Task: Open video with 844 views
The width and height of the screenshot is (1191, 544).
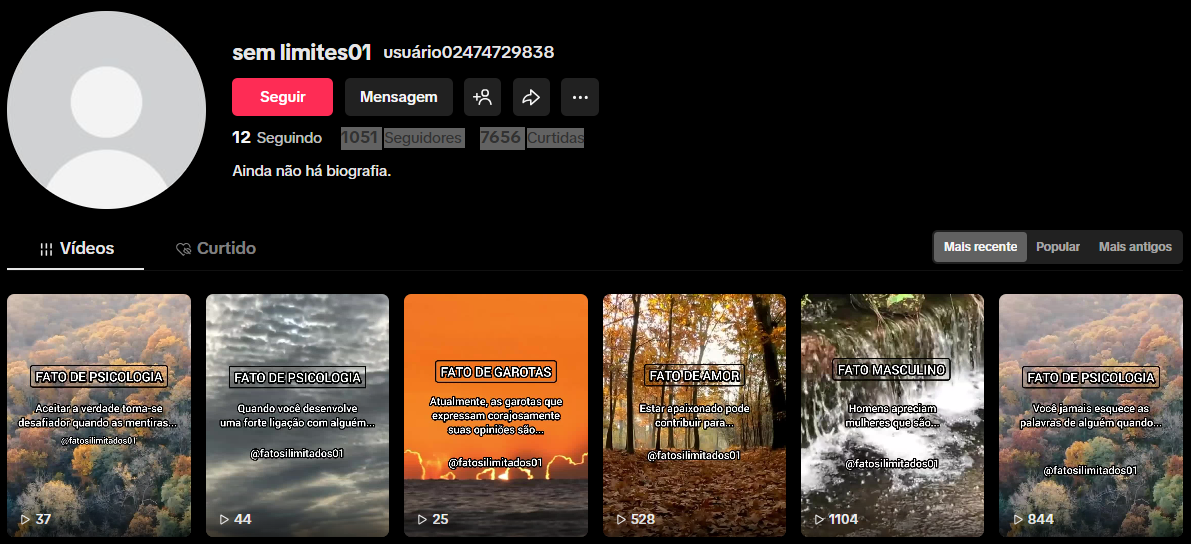Action: coord(1091,416)
